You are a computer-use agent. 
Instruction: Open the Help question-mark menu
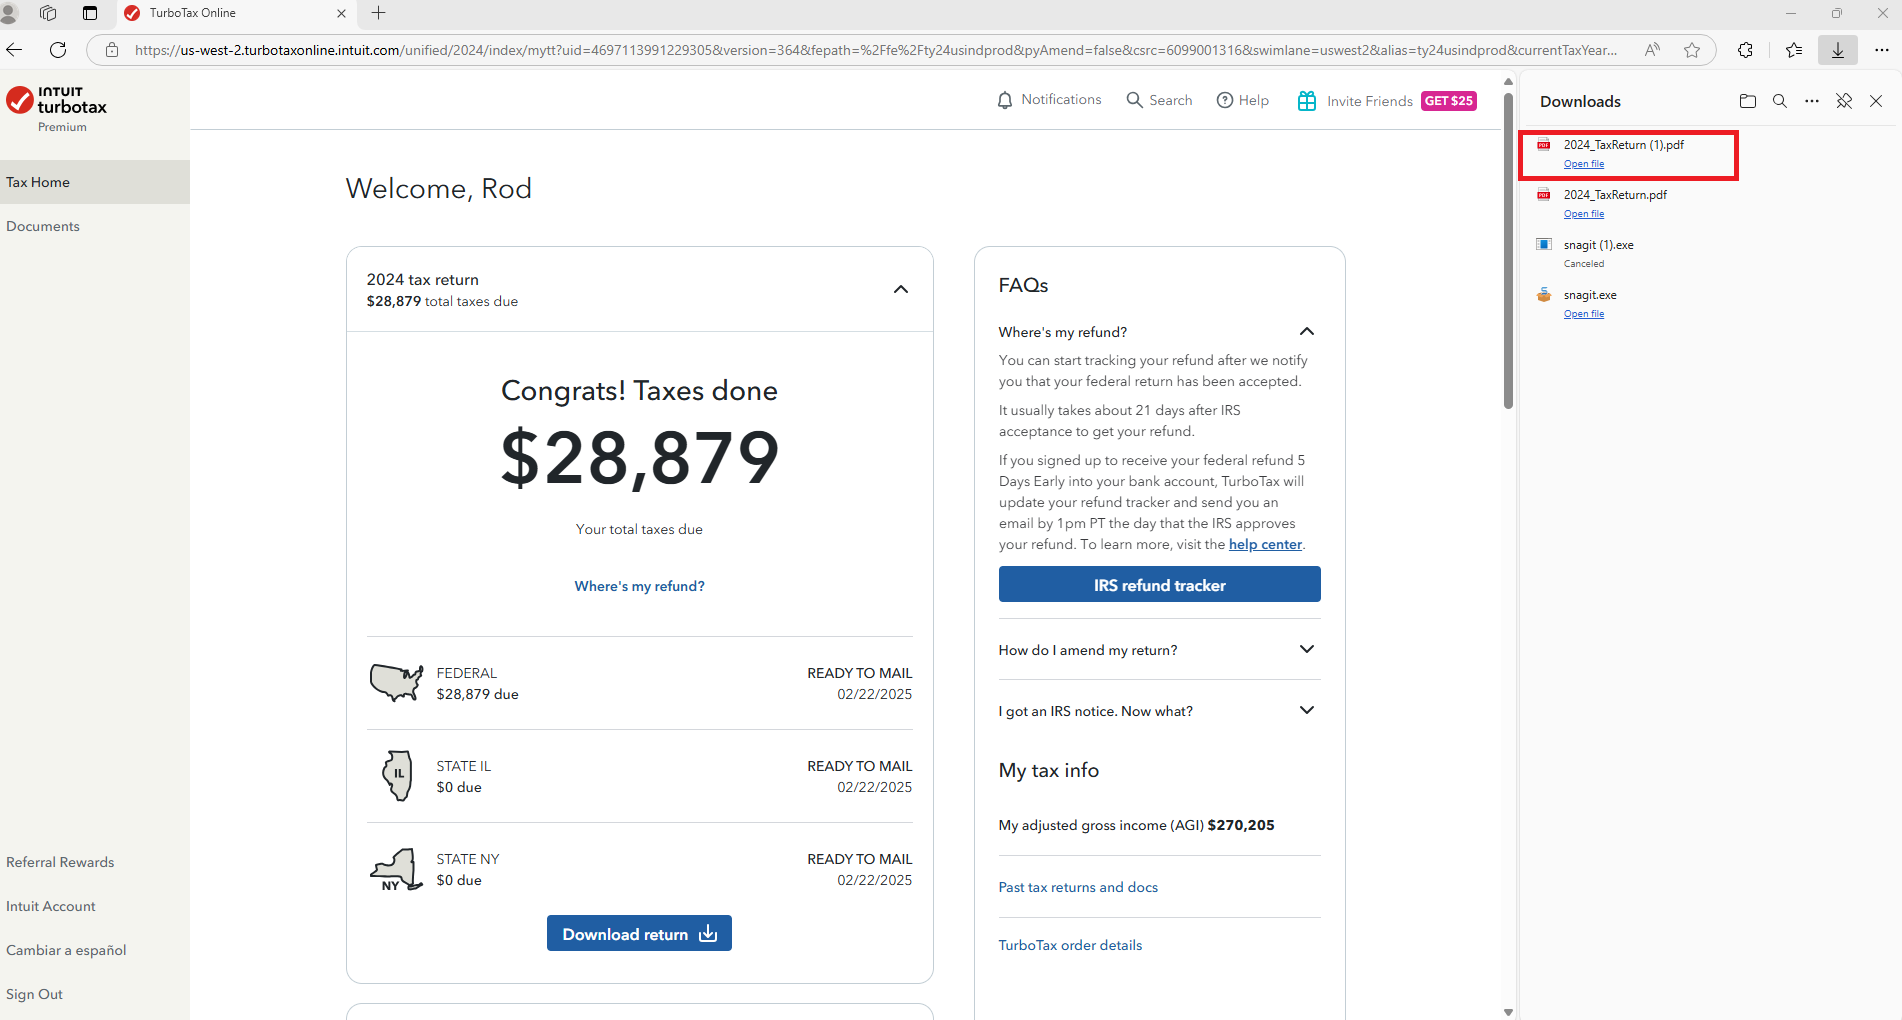(x=1242, y=100)
